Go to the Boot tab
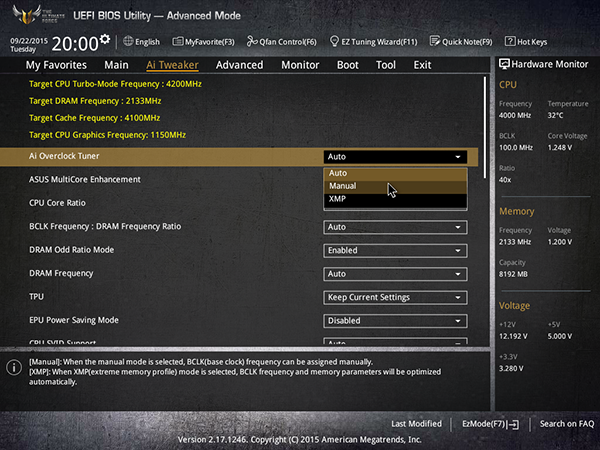600x450 pixels. (x=347, y=65)
